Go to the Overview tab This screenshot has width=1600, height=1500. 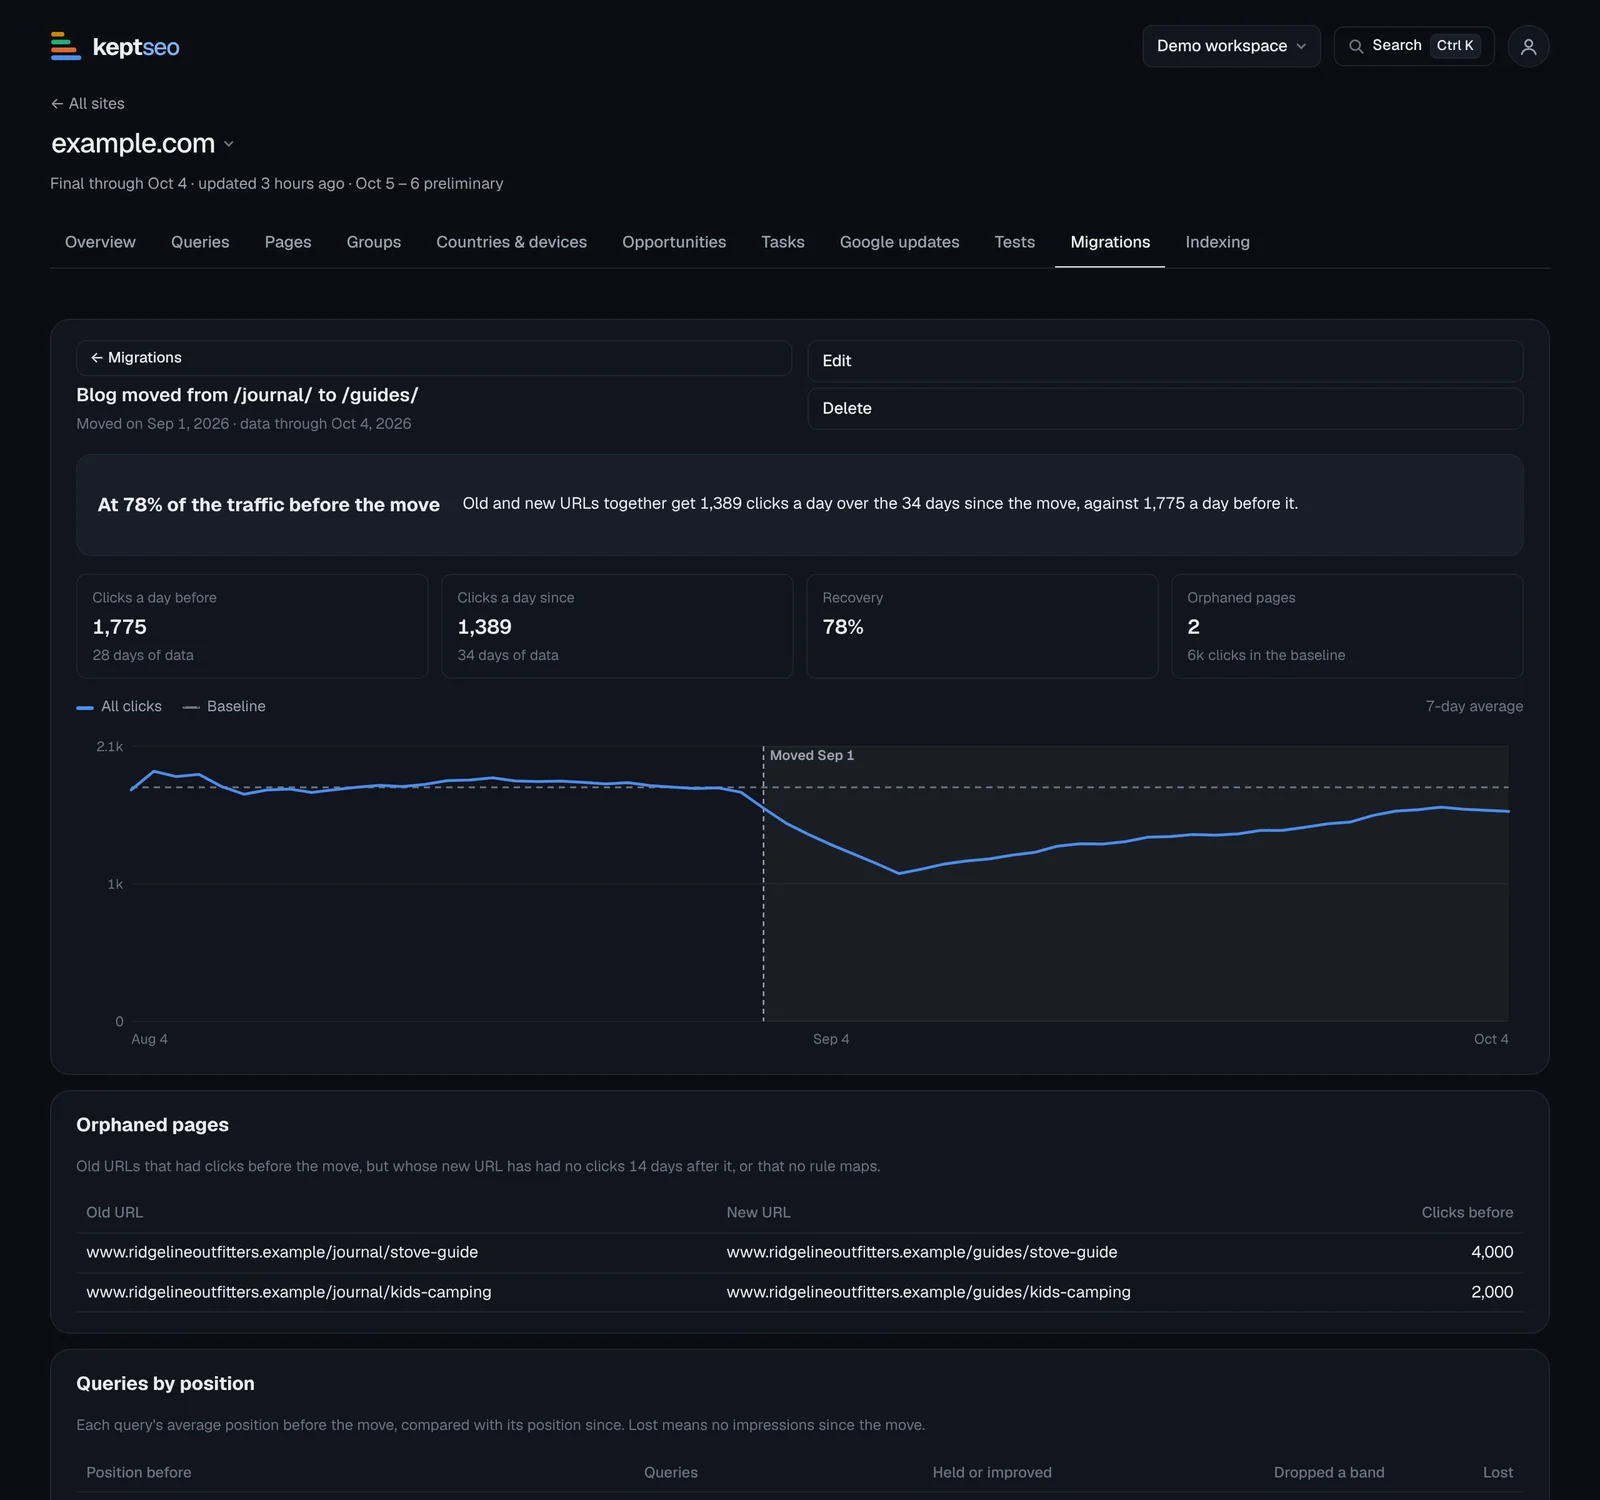[x=100, y=242]
